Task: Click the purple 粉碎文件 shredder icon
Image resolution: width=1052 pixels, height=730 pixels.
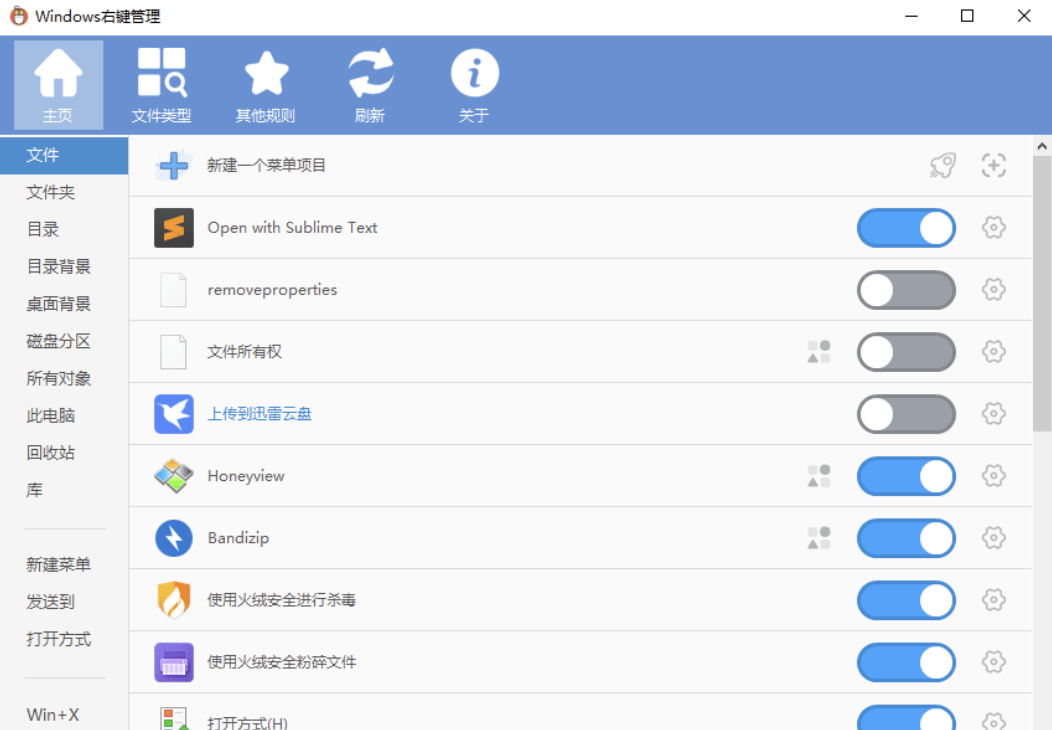Action: point(172,662)
